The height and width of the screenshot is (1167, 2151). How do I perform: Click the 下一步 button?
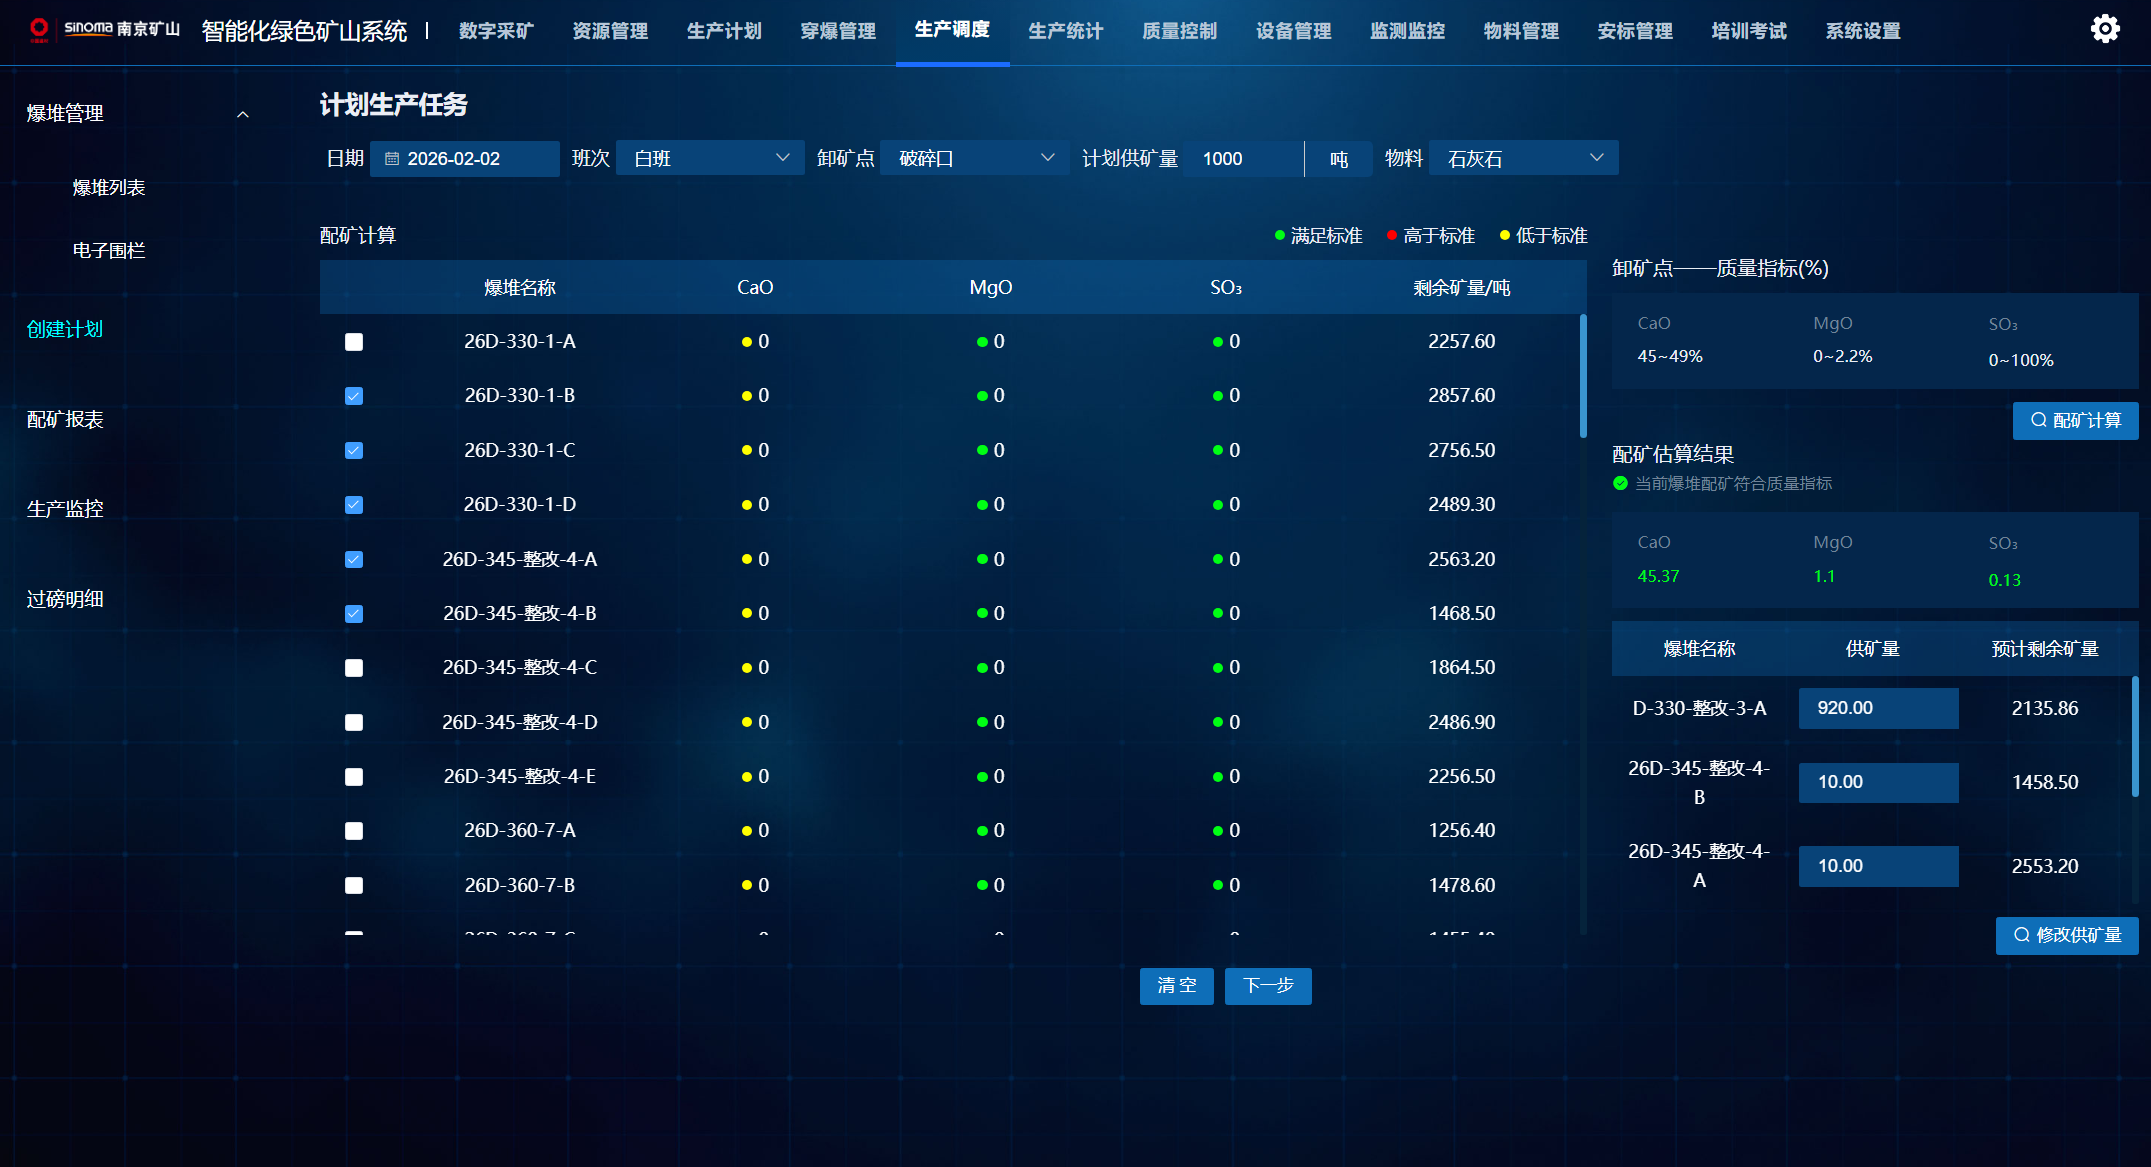click(x=1268, y=986)
